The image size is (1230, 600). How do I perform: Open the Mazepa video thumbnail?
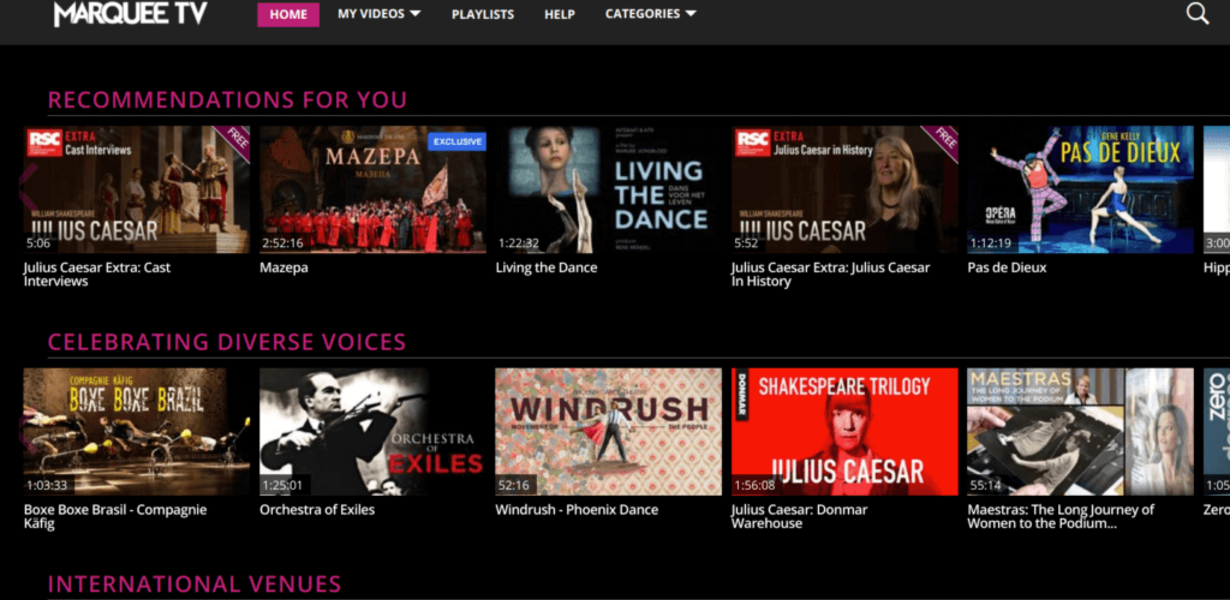(x=373, y=190)
